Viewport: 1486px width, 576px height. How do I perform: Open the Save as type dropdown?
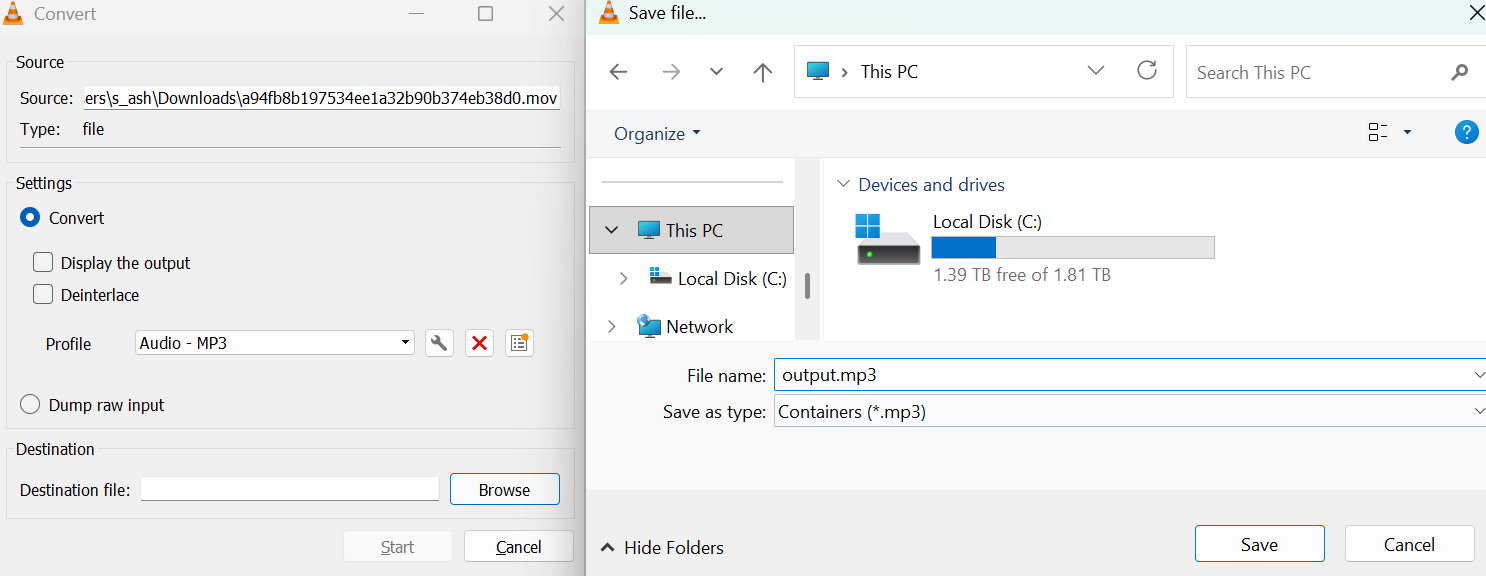point(1130,411)
